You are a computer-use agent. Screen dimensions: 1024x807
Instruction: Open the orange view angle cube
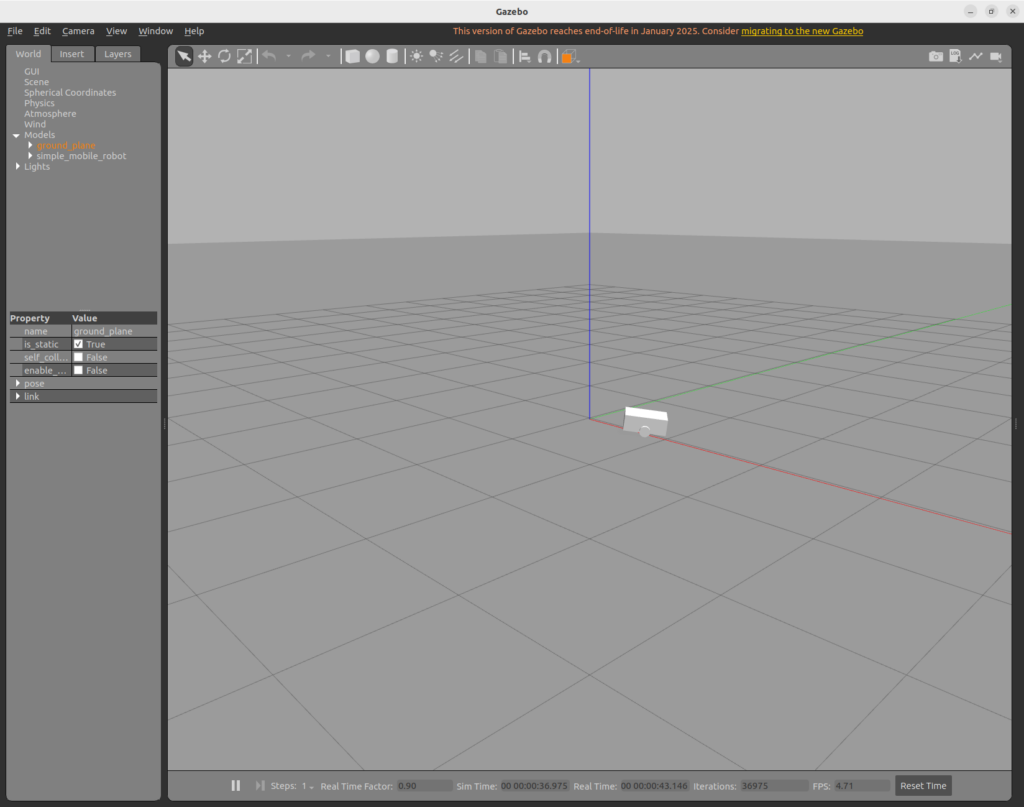[568, 57]
